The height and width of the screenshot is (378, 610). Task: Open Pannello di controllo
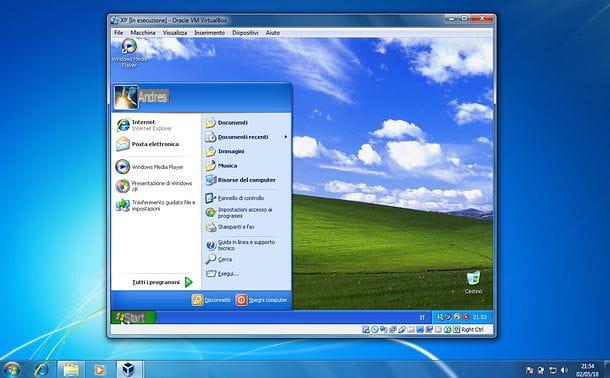point(235,198)
